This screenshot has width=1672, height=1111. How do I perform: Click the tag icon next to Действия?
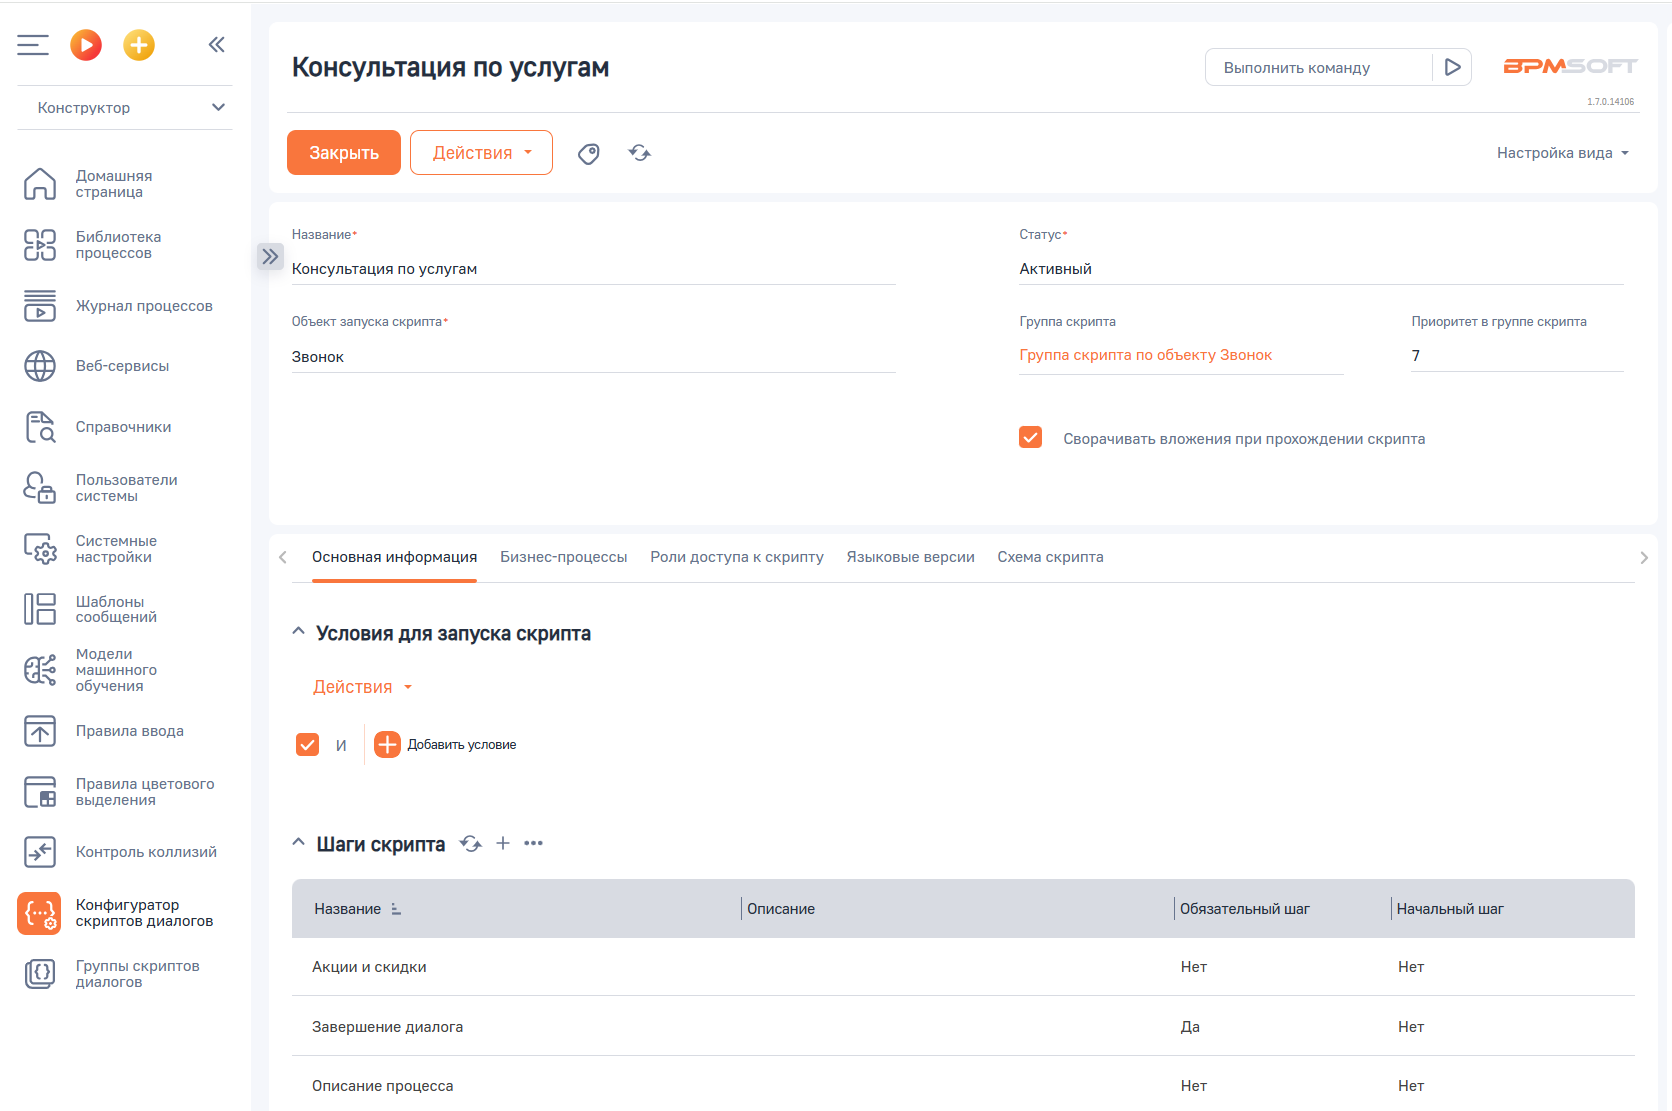(x=589, y=153)
